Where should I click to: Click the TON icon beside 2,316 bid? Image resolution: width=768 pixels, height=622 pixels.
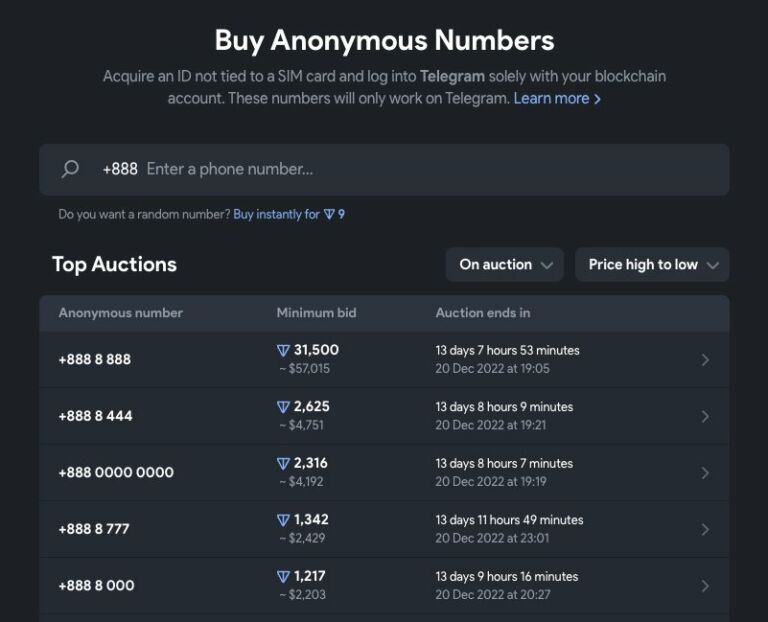pyautogui.click(x=283, y=463)
